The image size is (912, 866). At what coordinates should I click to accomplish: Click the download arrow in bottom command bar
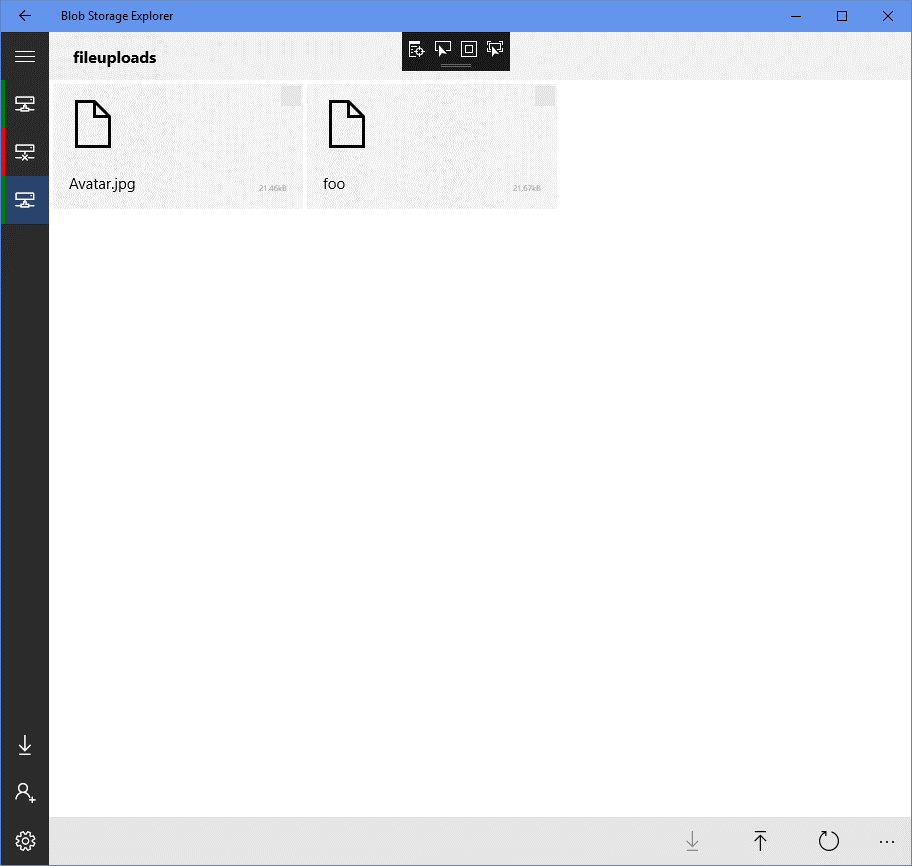tap(692, 842)
